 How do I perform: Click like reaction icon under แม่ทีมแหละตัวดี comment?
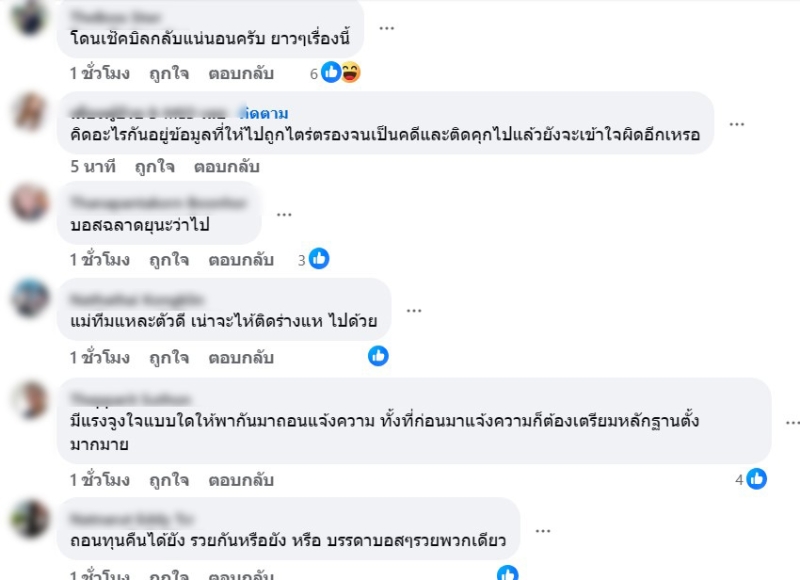click(378, 356)
